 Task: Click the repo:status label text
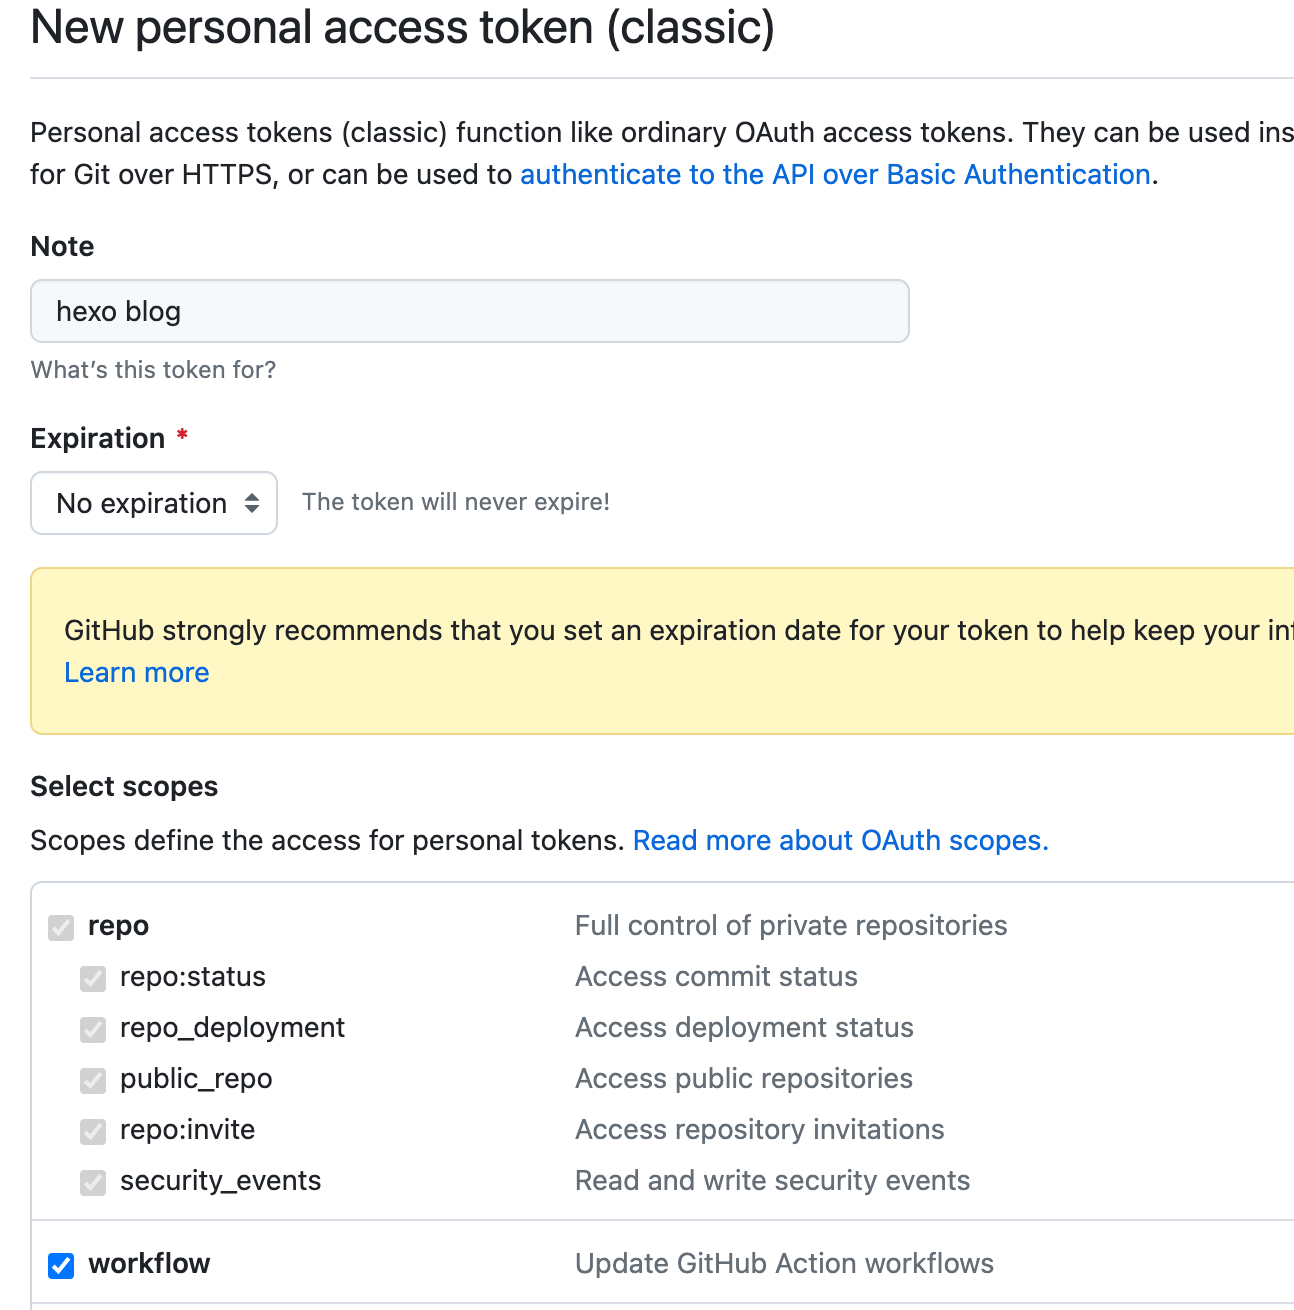[x=193, y=976]
